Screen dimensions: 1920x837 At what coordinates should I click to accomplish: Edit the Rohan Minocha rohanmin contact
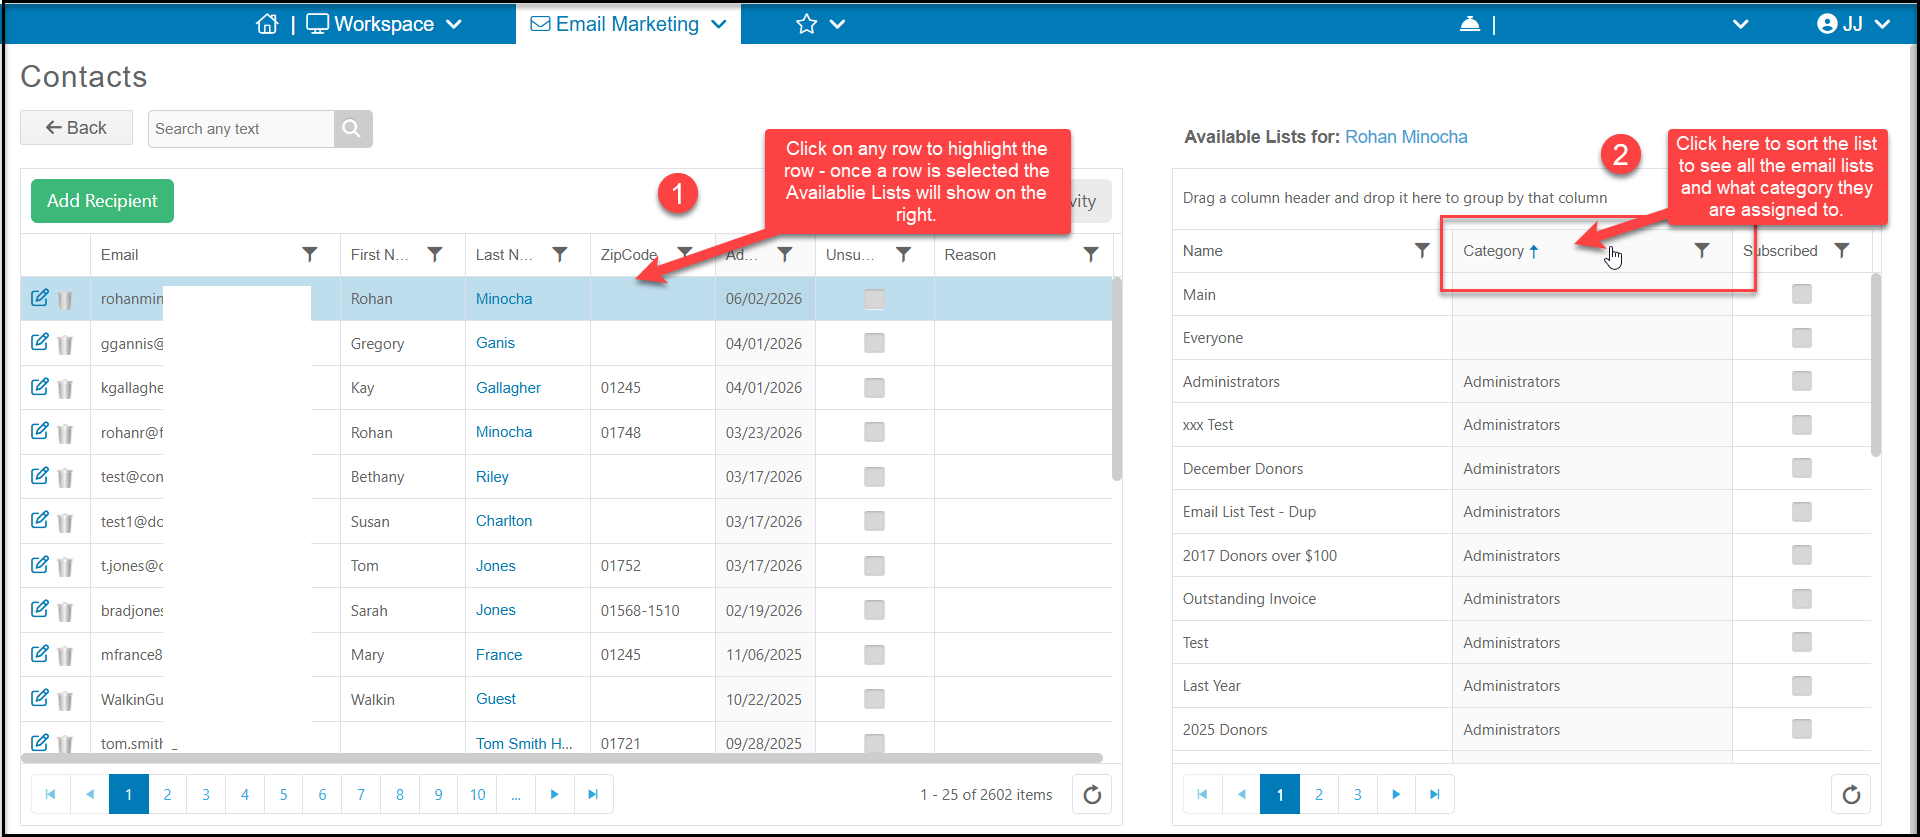click(x=40, y=298)
